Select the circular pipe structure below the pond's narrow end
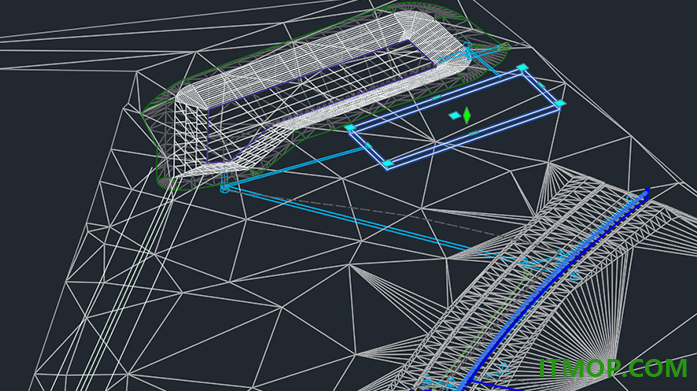The image size is (697, 391). [x=224, y=189]
